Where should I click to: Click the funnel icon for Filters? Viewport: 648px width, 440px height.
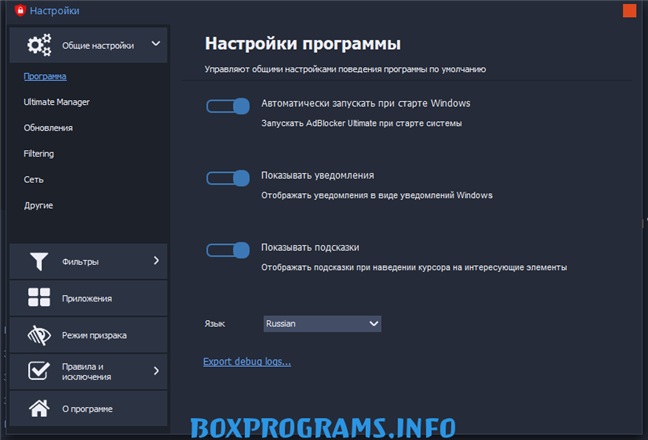click(x=39, y=262)
